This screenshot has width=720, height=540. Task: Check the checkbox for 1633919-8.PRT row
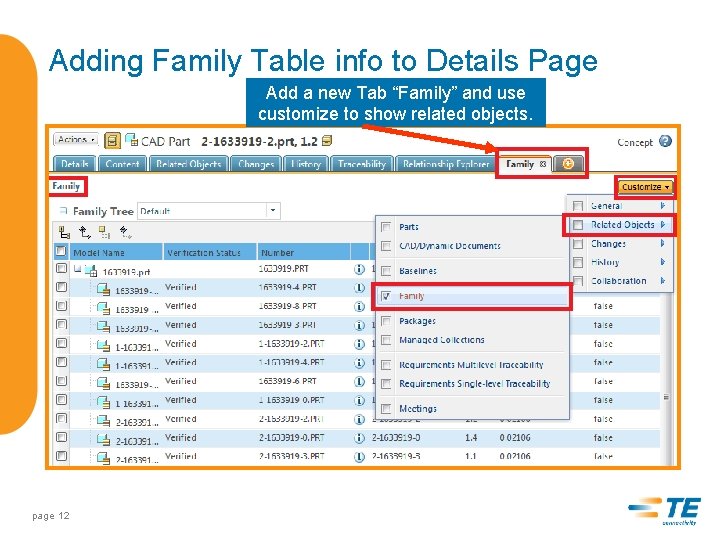(61, 306)
